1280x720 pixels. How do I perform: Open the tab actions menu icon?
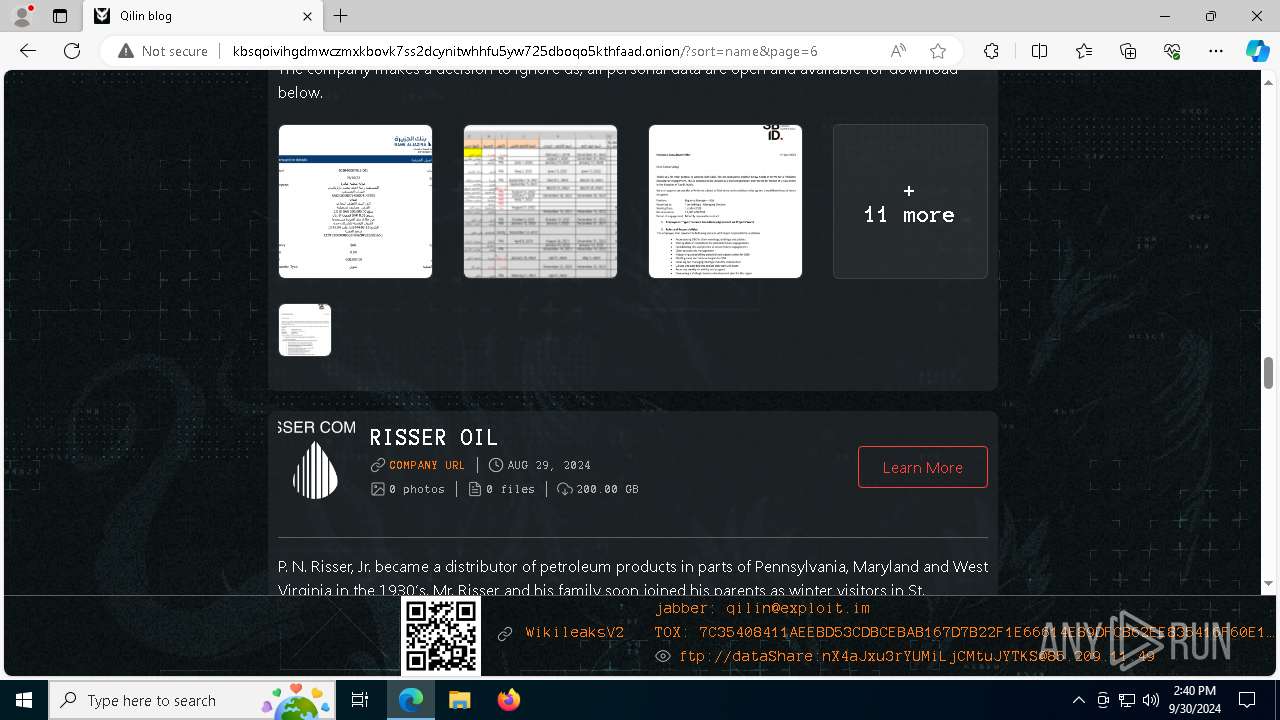(x=60, y=16)
